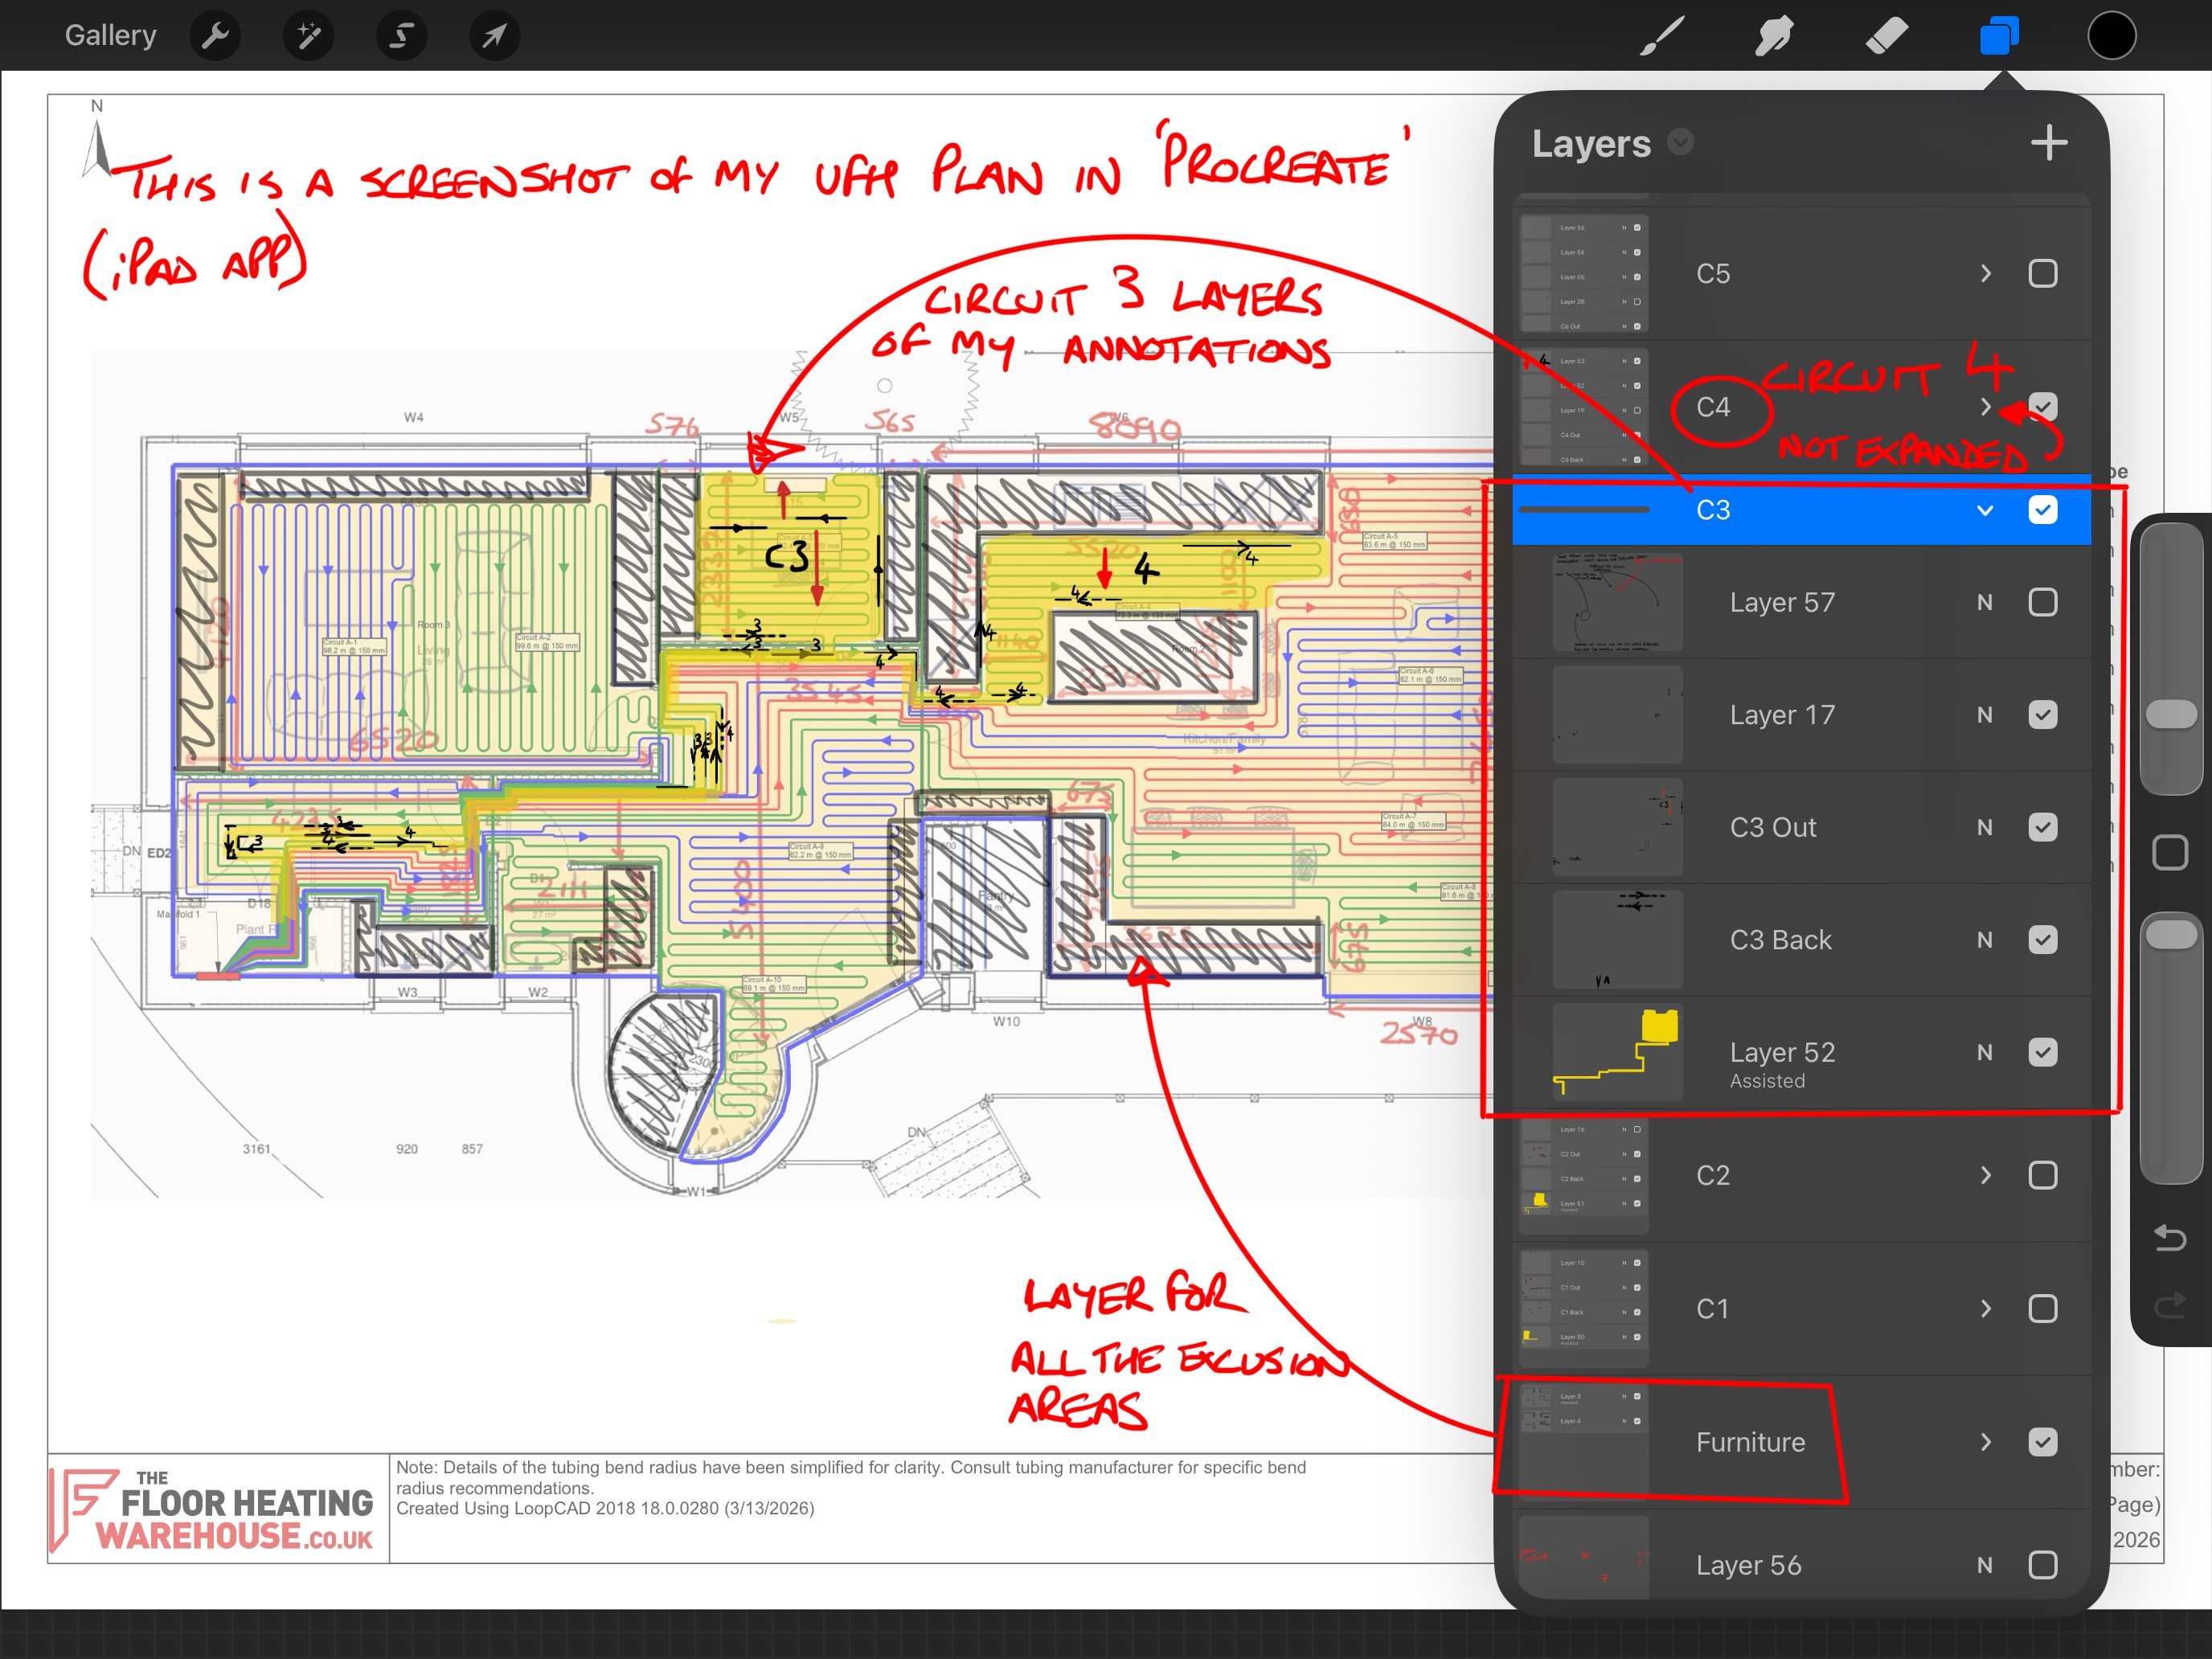Select the Eraser tool
The width and height of the screenshot is (2212, 1659).
(1887, 36)
